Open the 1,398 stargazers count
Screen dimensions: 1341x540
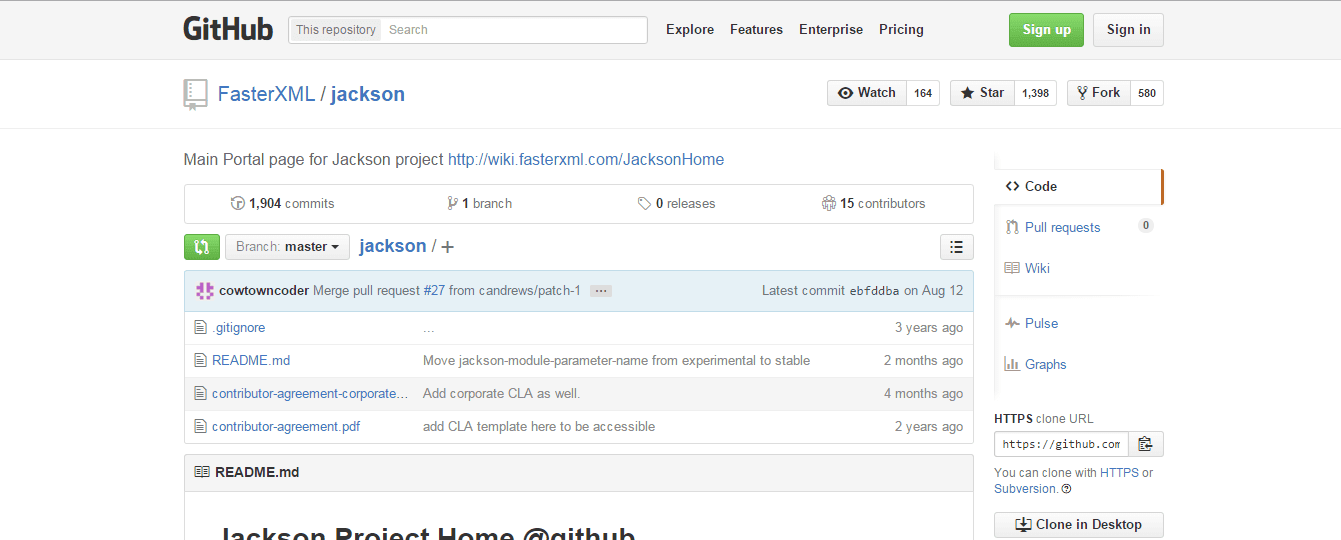[1035, 93]
